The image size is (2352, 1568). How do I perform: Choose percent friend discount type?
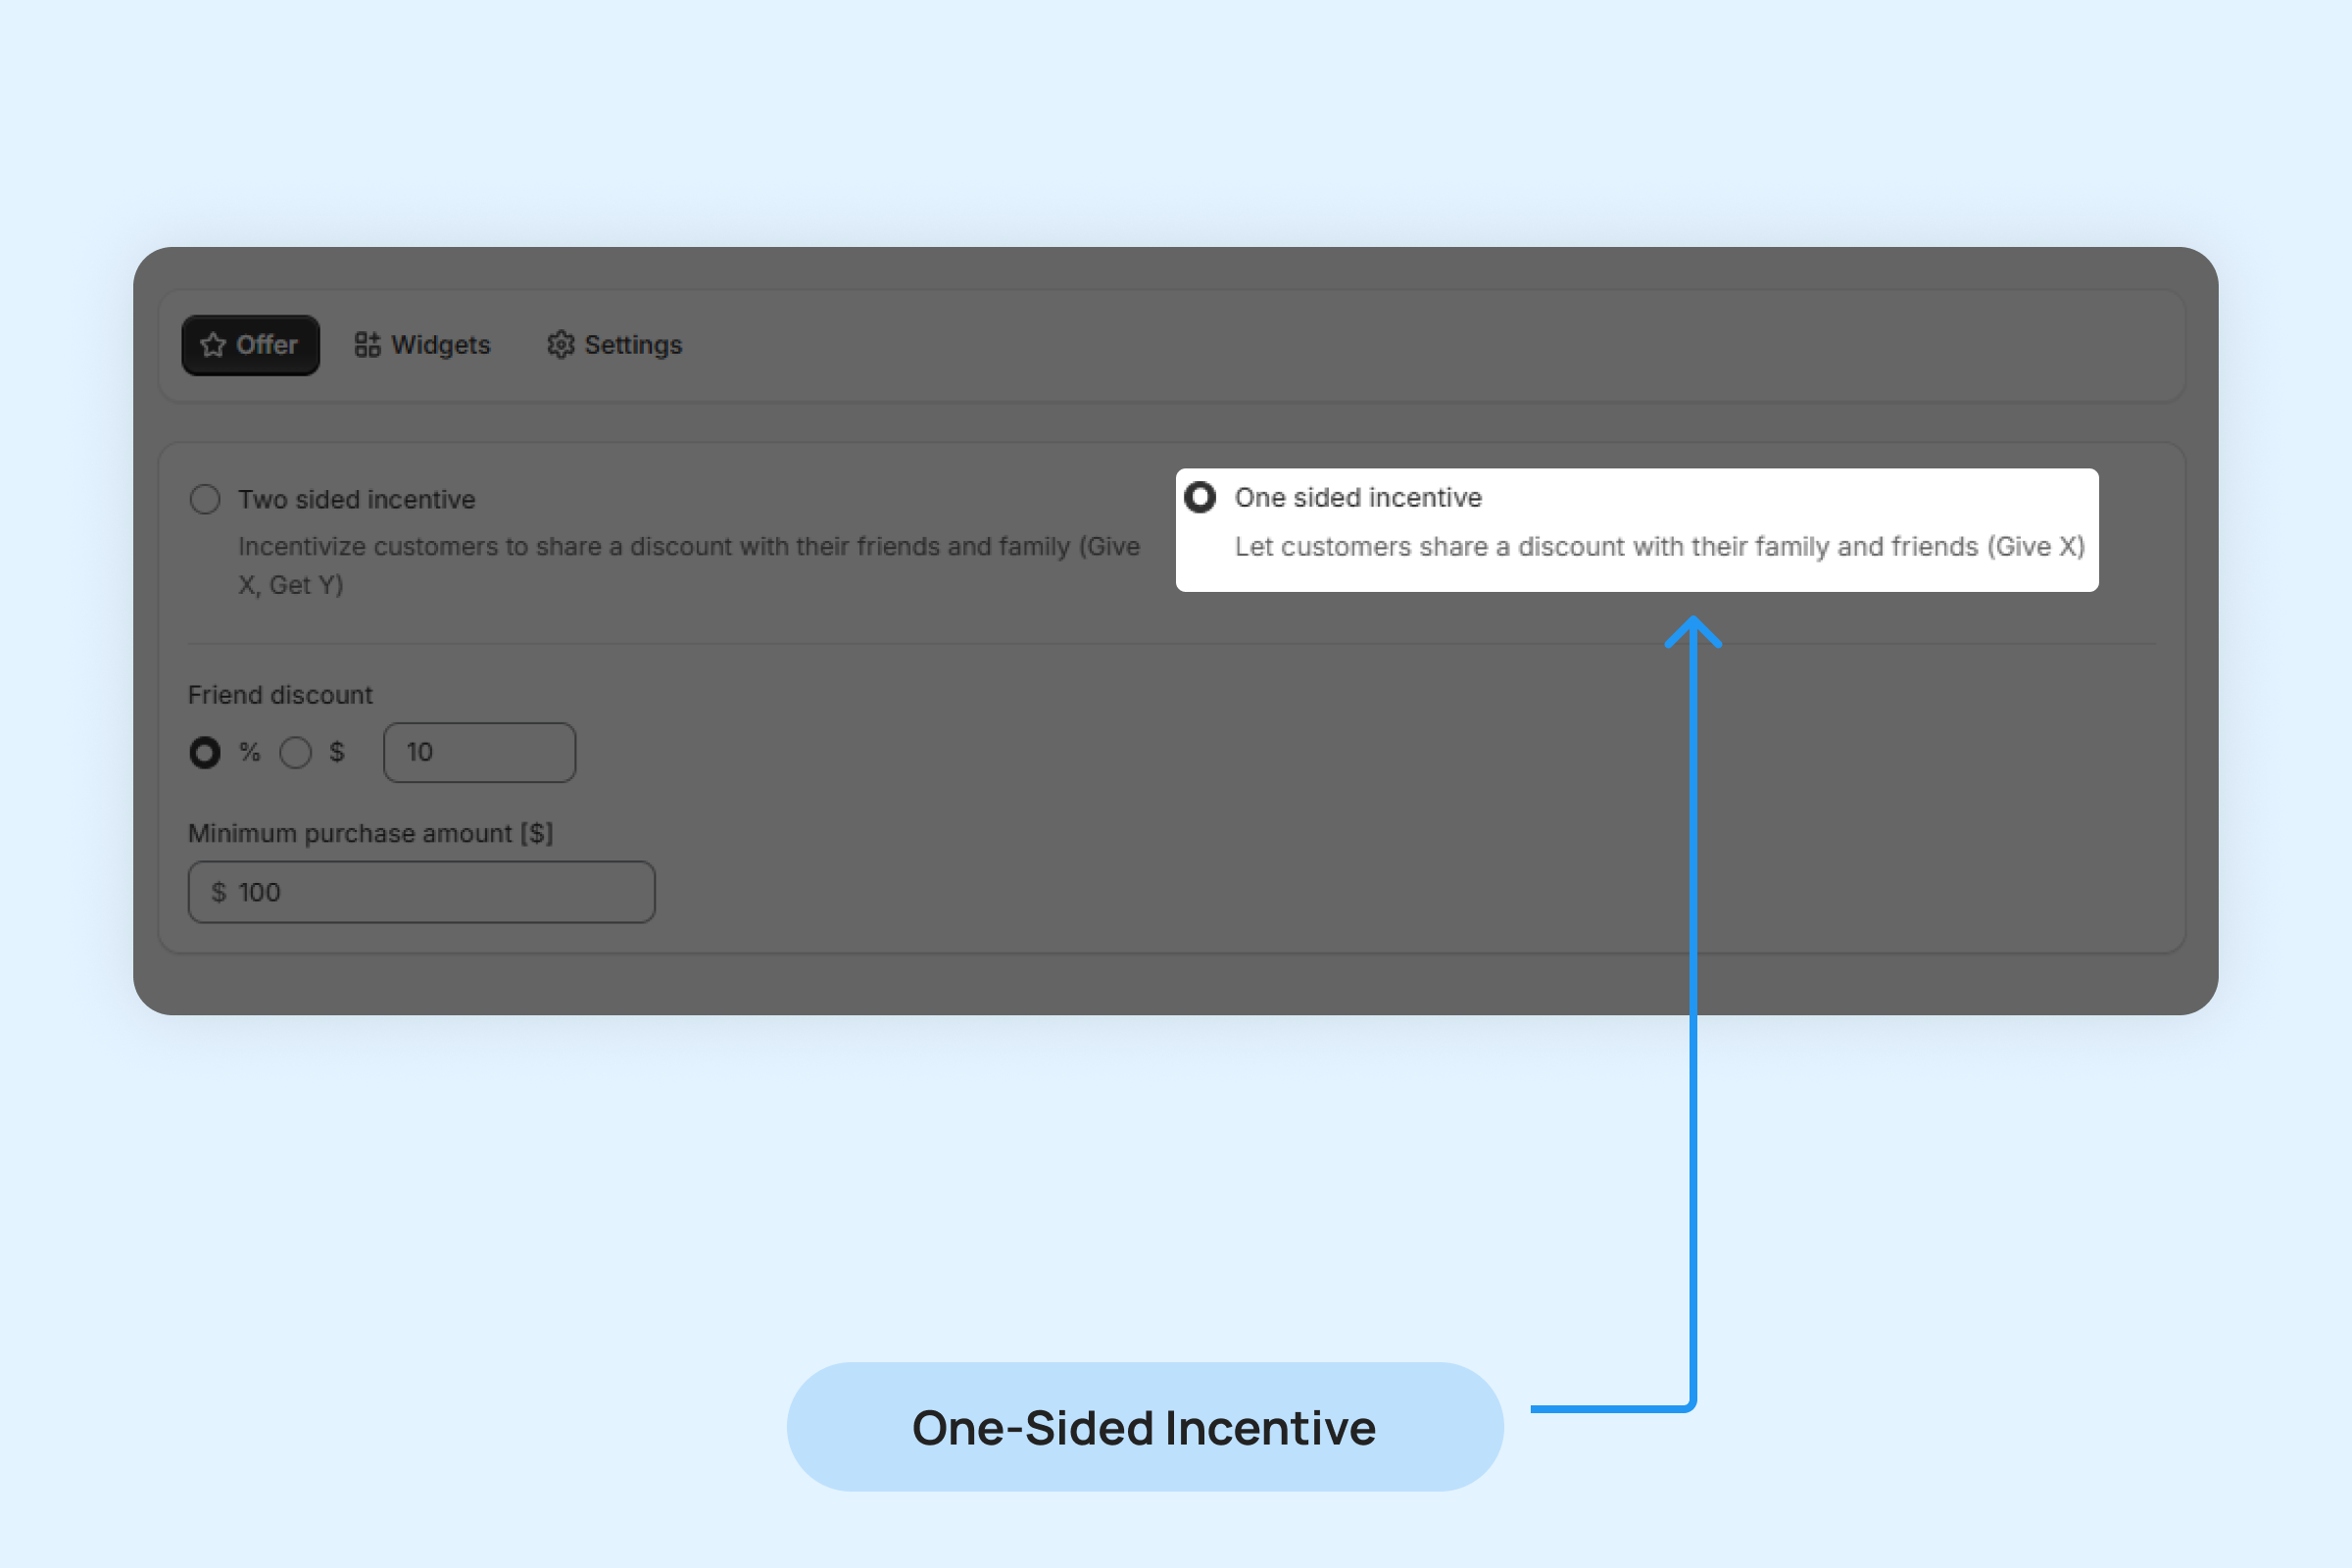[x=205, y=753]
